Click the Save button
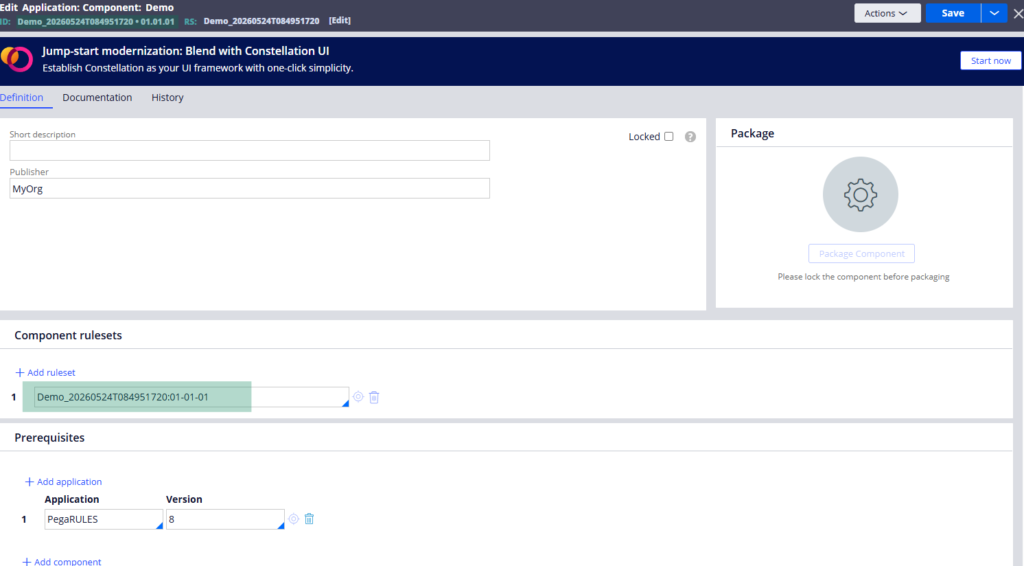Viewport: 1024px width, 566px height. 953,13
